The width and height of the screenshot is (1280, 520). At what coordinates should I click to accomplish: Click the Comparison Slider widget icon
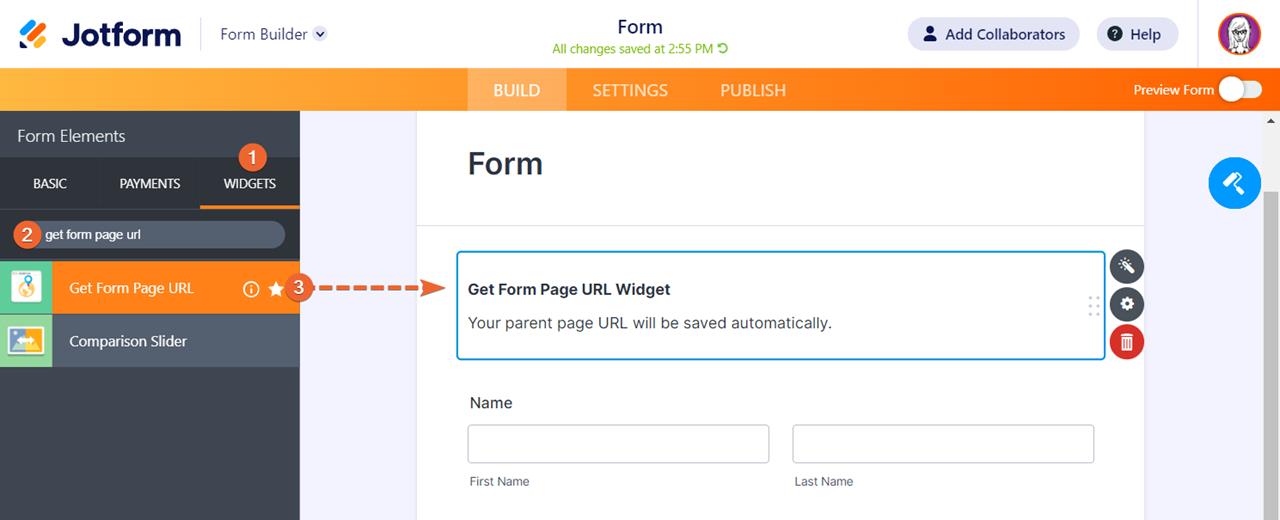click(x=26, y=341)
